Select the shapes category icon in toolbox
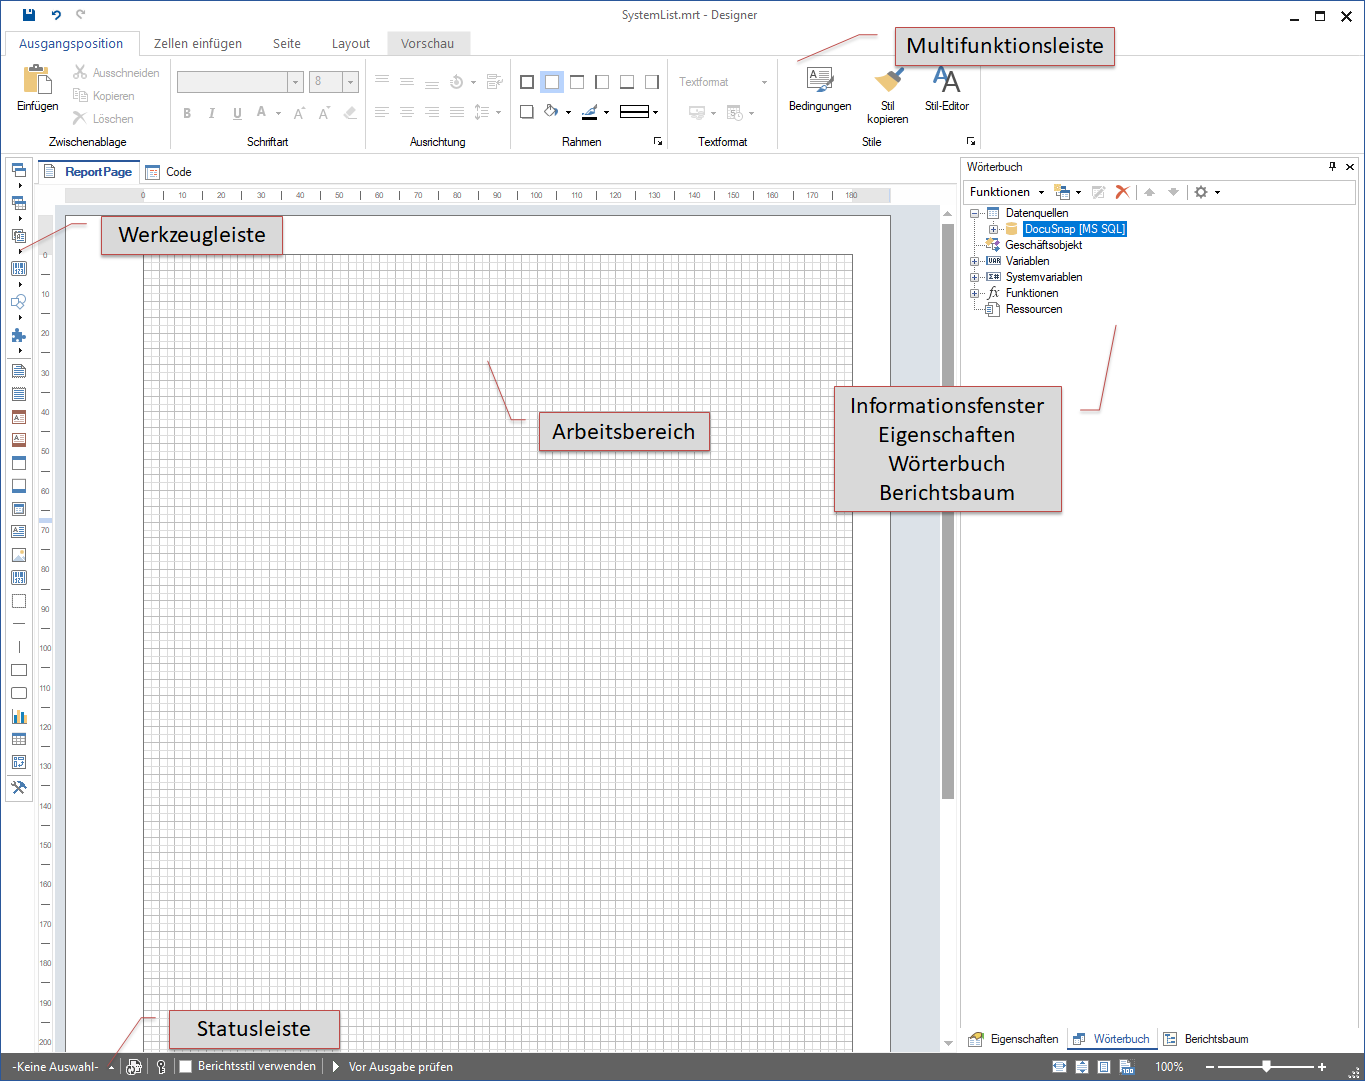Viewport: 1365px width, 1081px height. 19,302
